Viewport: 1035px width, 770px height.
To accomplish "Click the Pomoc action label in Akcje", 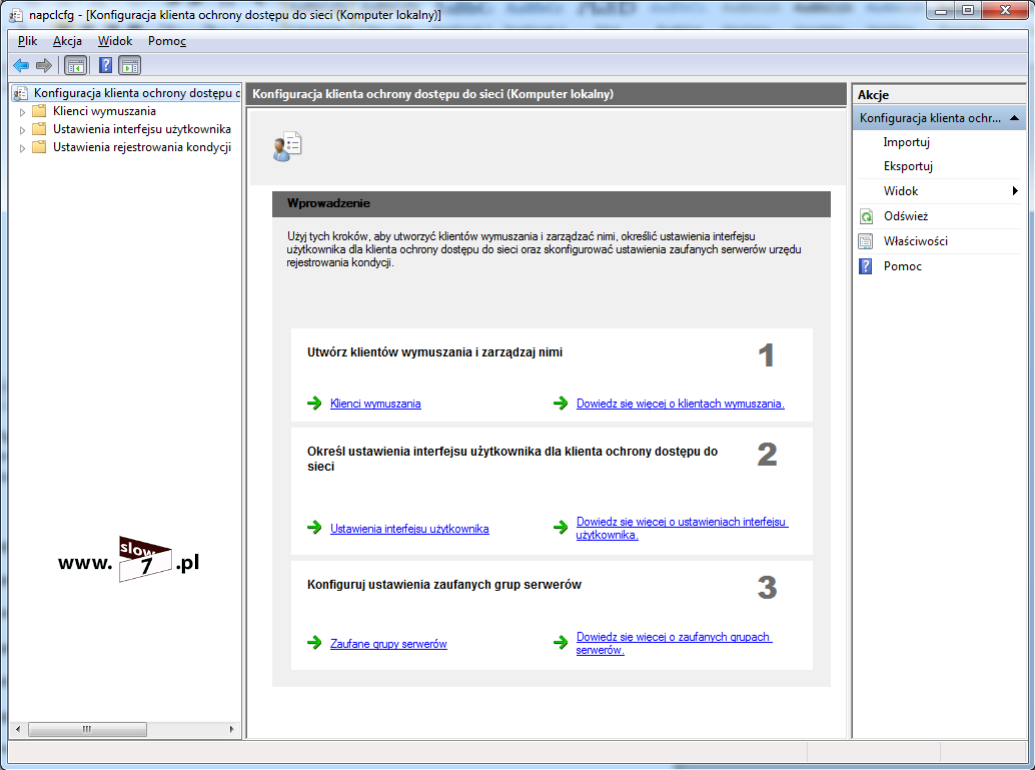I will [x=902, y=267].
